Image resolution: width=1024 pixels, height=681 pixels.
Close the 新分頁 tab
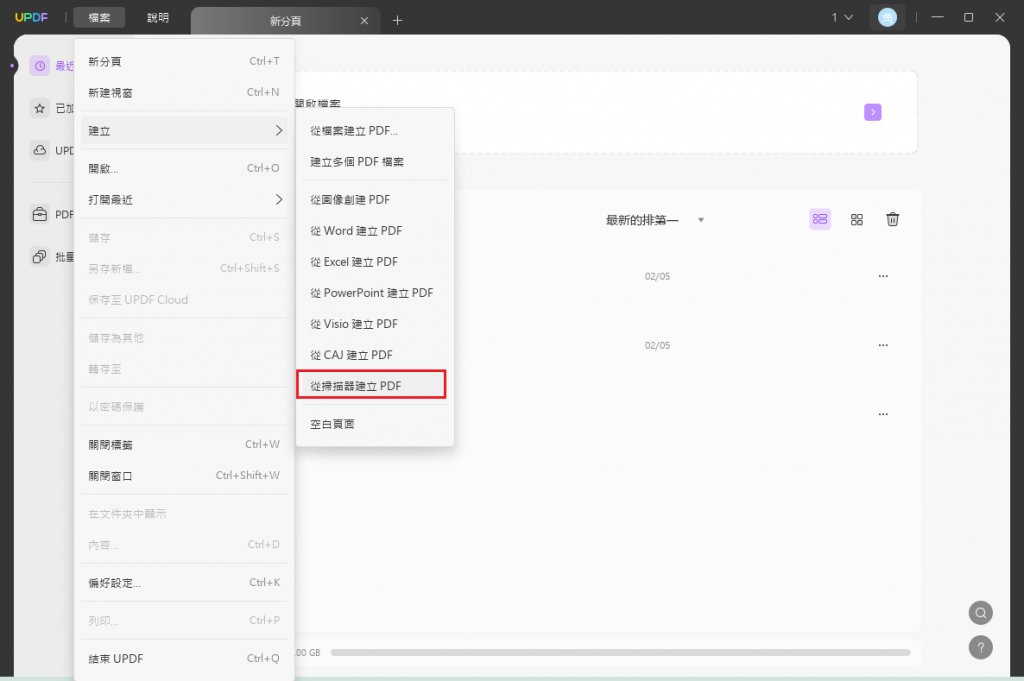pos(364,21)
